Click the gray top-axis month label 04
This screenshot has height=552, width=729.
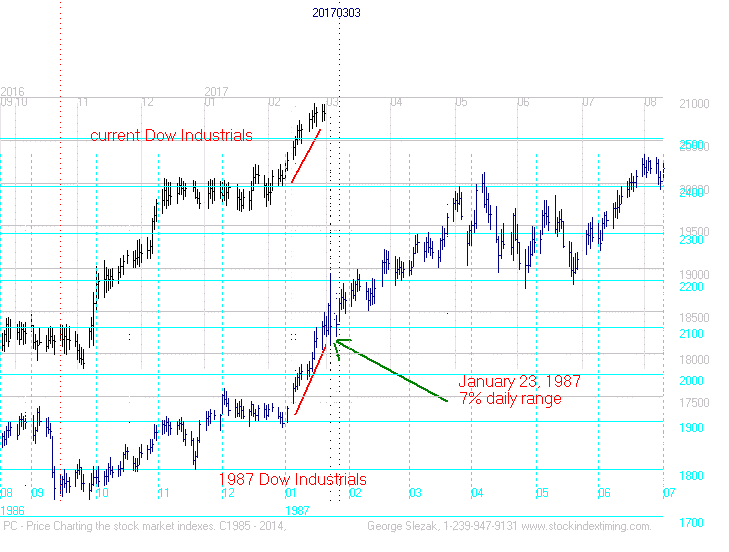[396, 102]
